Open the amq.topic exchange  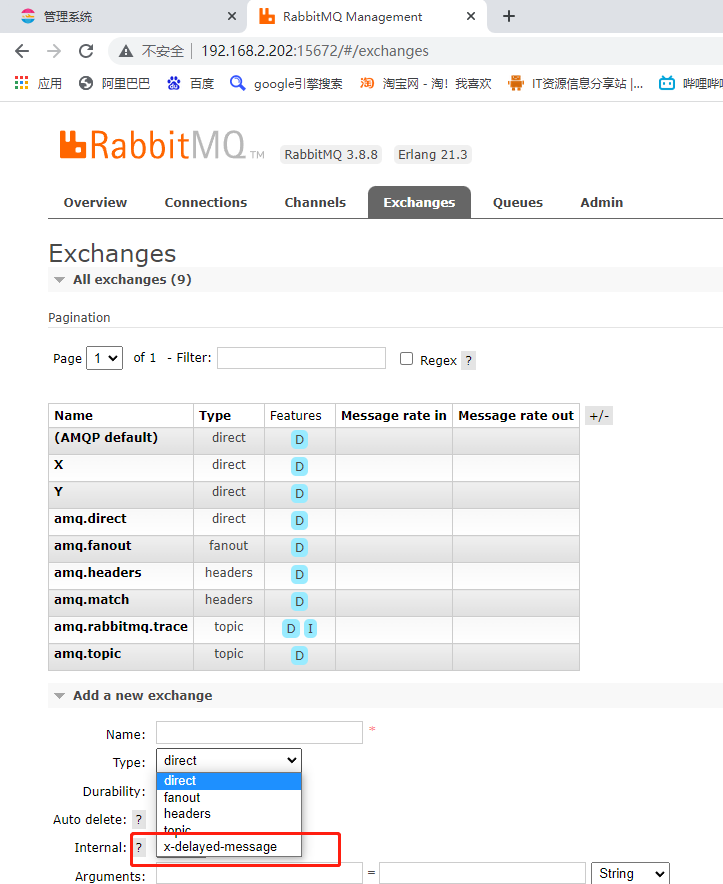tap(87, 654)
